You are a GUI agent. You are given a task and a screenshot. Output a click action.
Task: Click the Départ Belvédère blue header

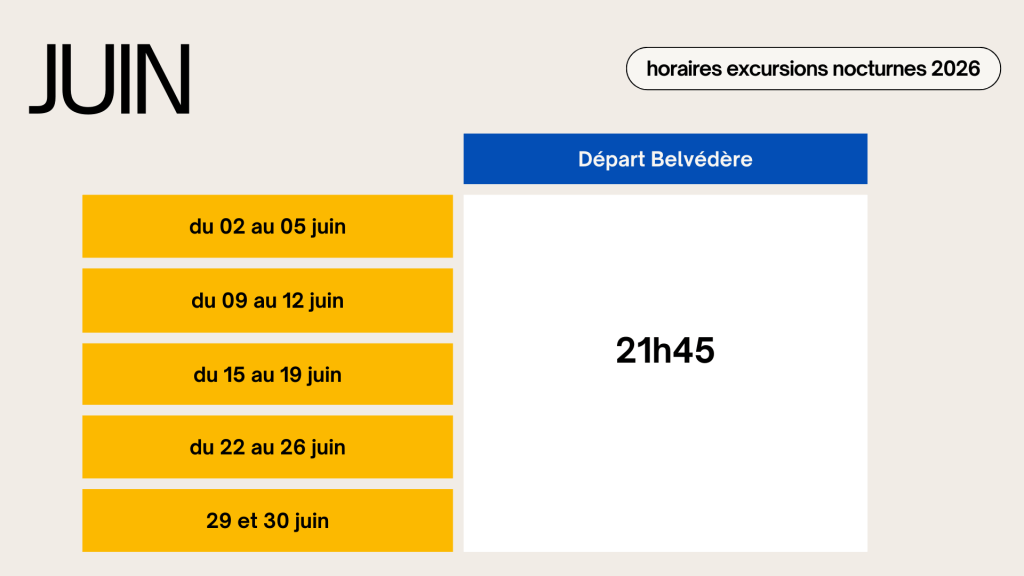click(x=665, y=159)
